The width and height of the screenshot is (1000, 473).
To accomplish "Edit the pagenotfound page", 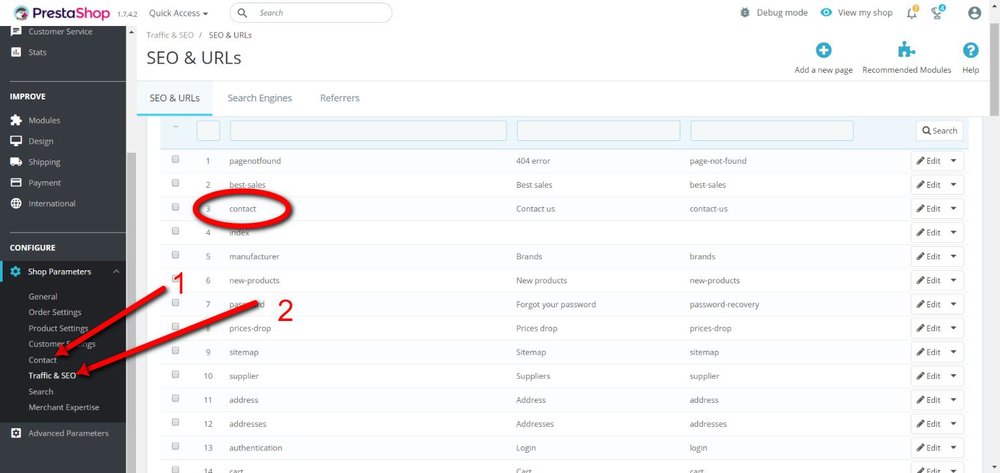I will click(x=929, y=161).
